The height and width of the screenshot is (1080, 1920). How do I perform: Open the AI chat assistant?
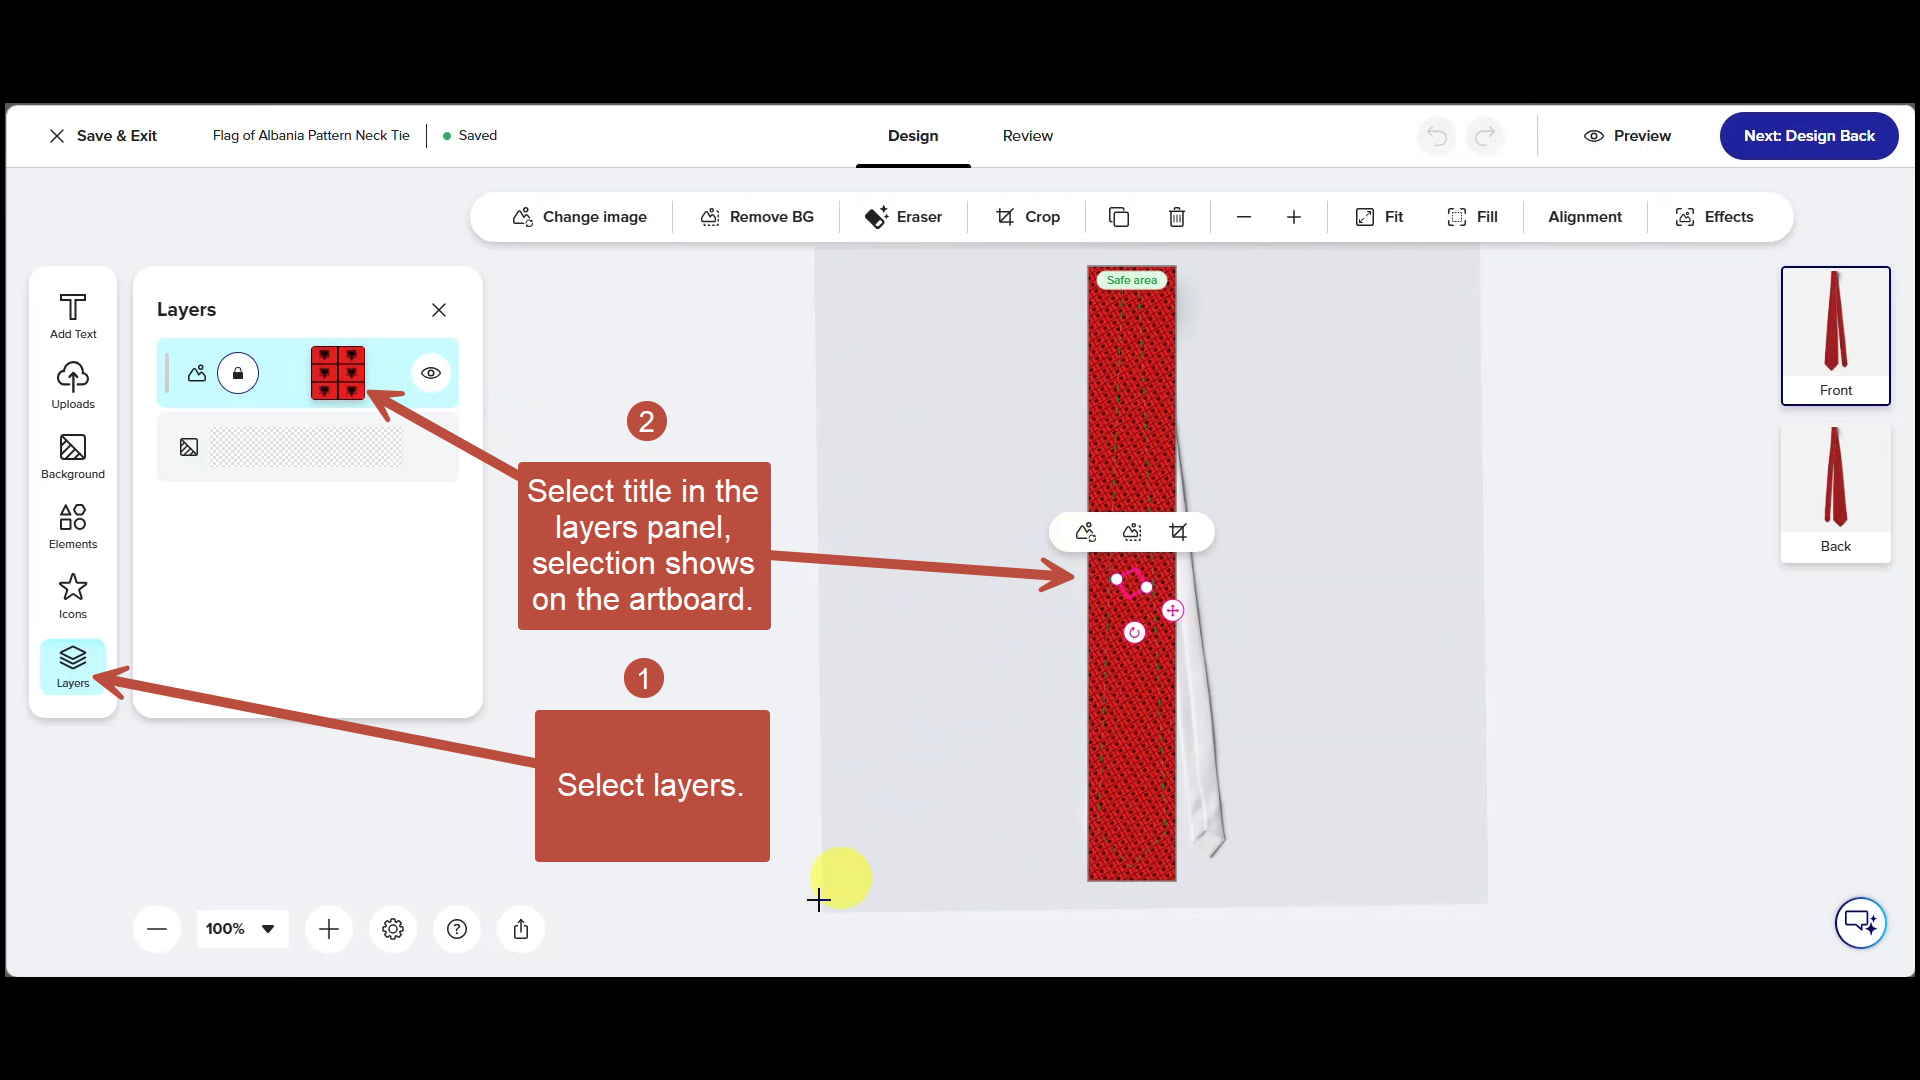pyautogui.click(x=1861, y=922)
